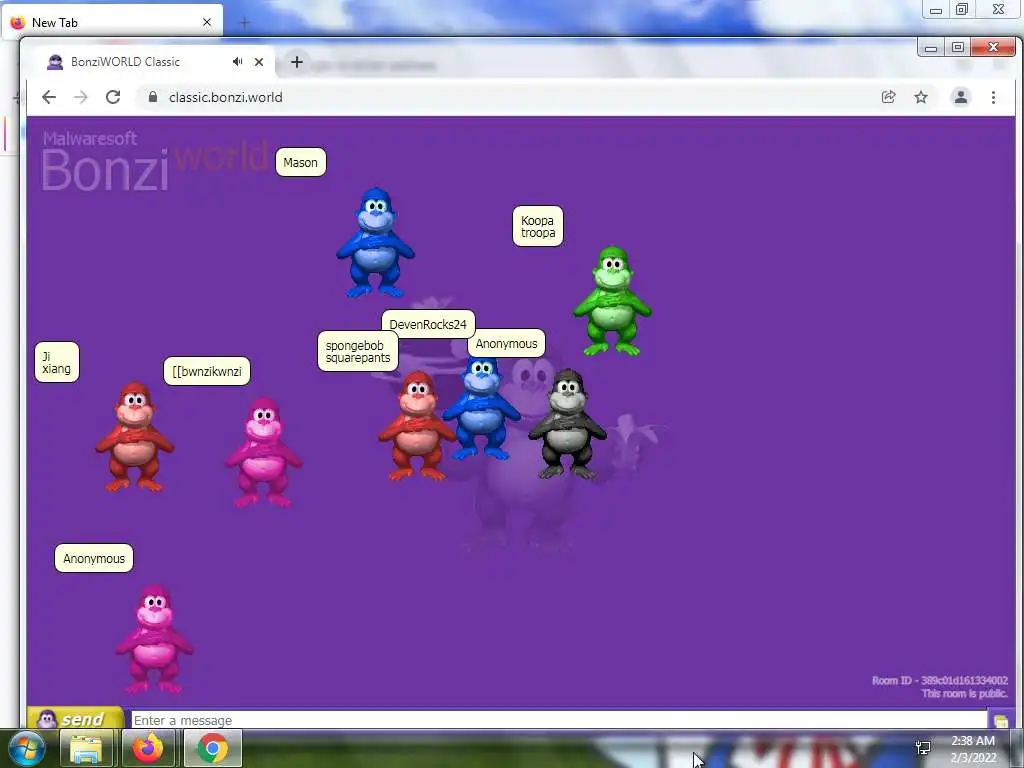This screenshot has height=768, width=1024.
Task: Click the Chrome back arrow
Action: [x=49, y=97]
